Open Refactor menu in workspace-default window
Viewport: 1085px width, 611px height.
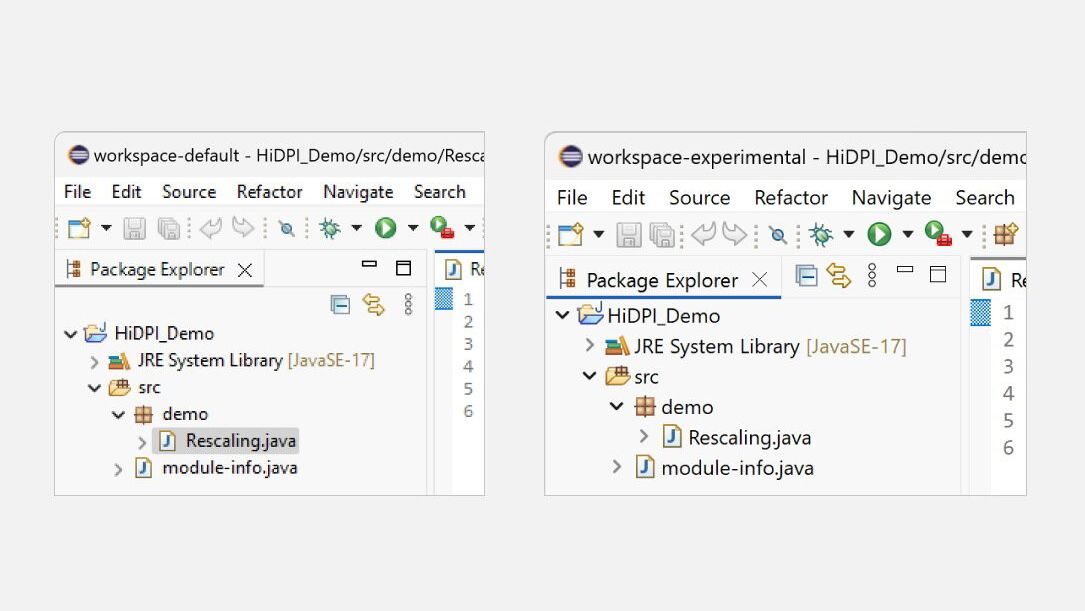coord(269,192)
